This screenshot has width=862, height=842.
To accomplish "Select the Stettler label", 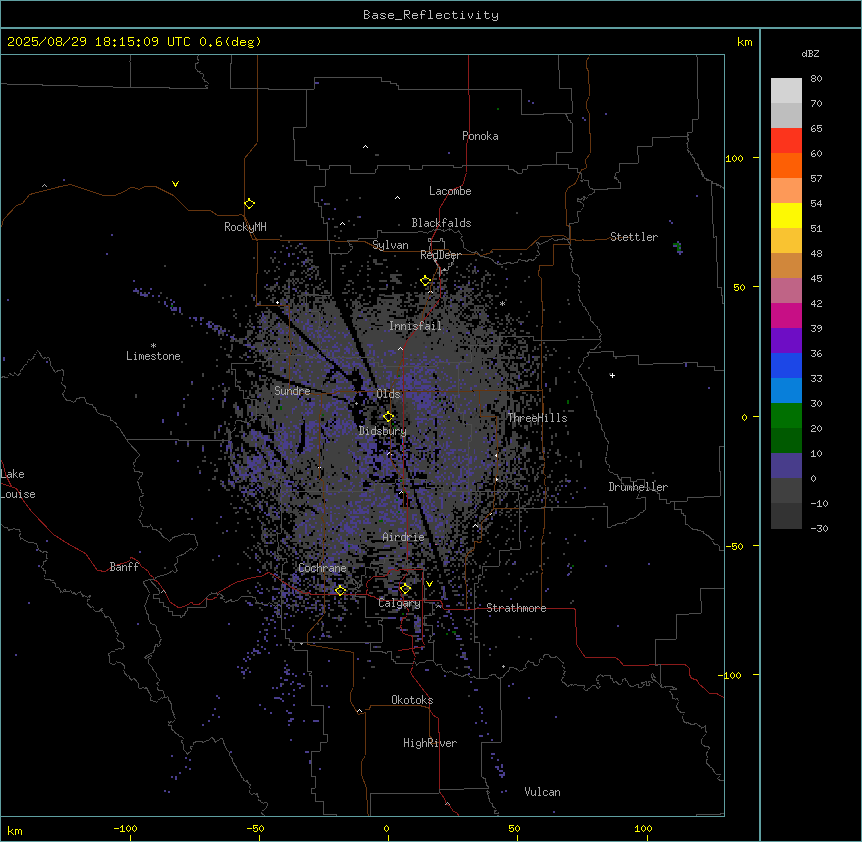I will coord(634,237).
